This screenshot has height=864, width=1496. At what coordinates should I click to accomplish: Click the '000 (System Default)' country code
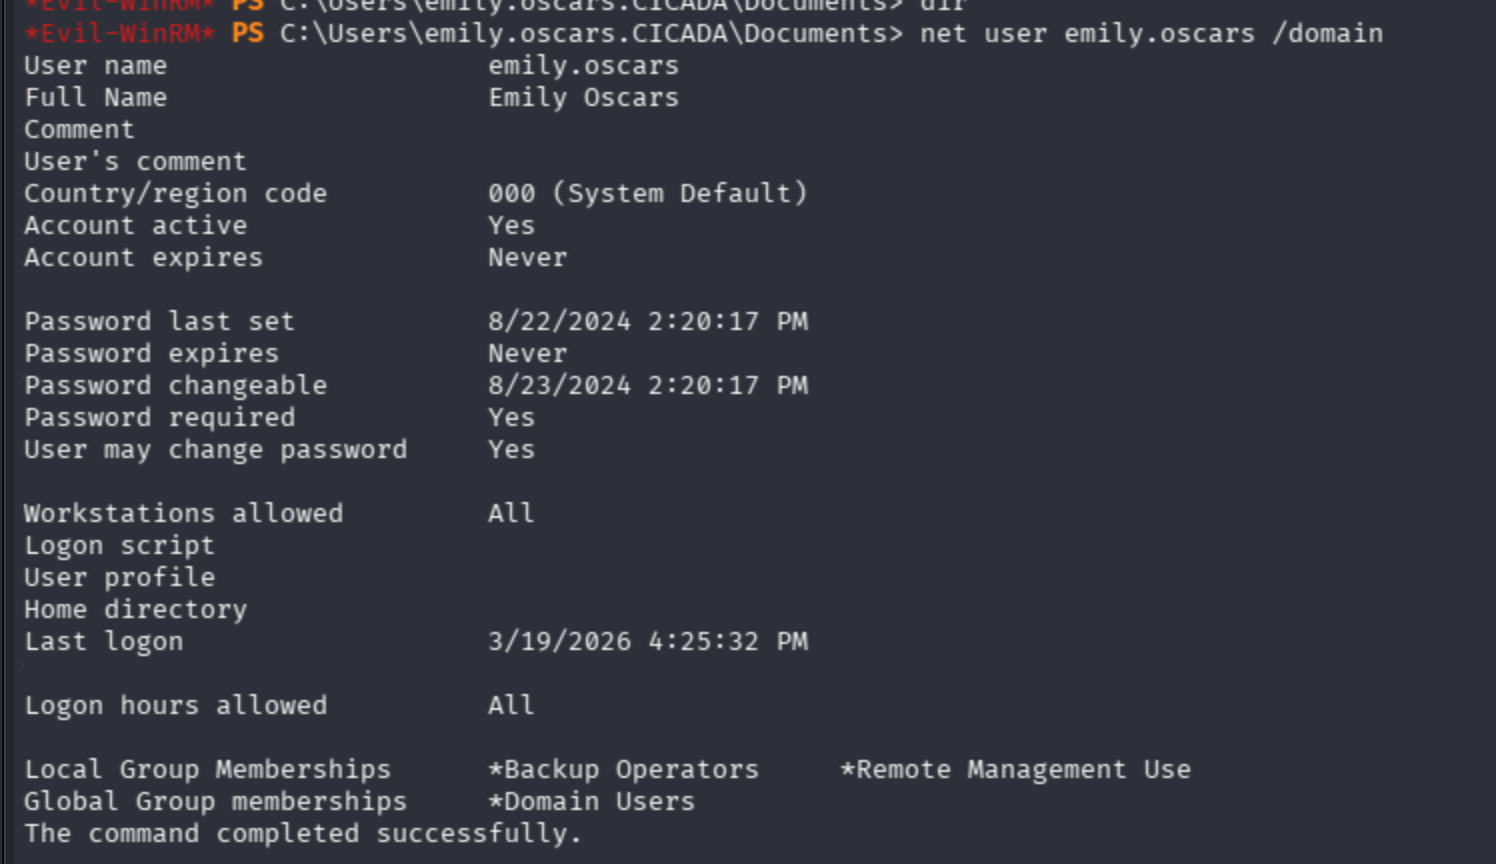pyautogui.click(x=647, y=194)
